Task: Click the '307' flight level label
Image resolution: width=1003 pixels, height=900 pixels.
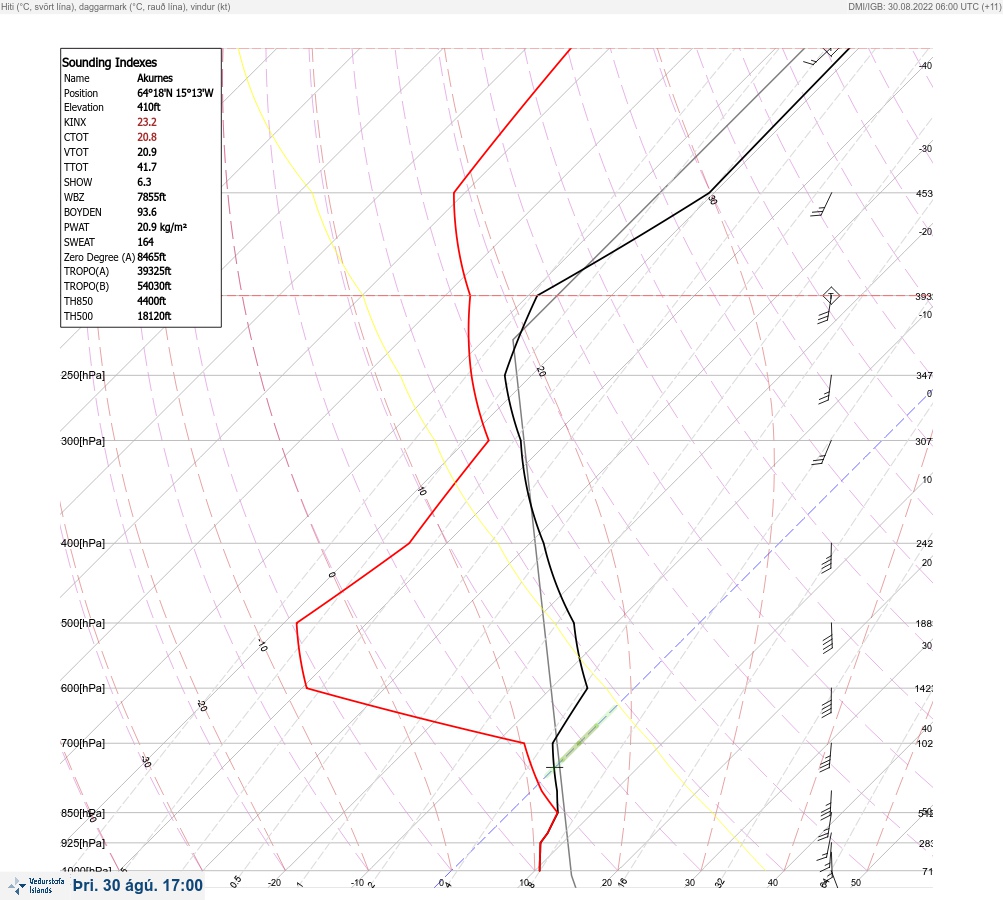Action: (x=924, y=441)
